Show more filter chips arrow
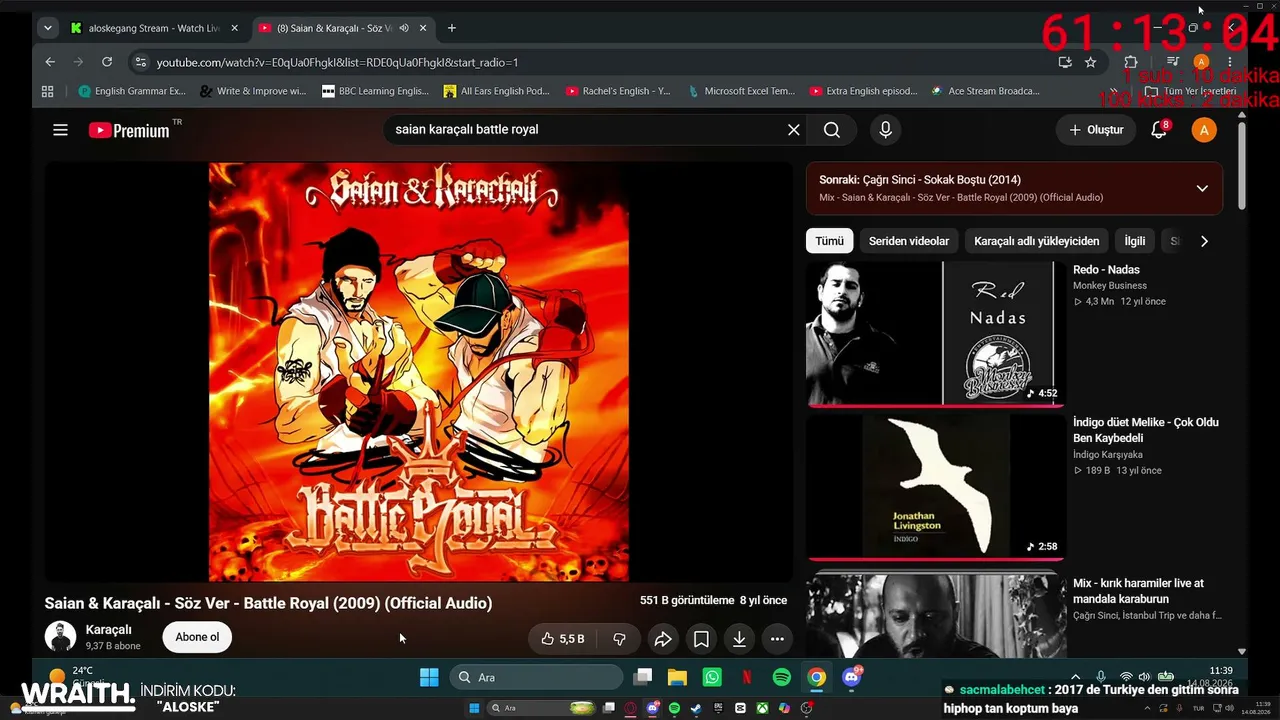This screenshot has height=720, width=1280. click(1204, 241)
